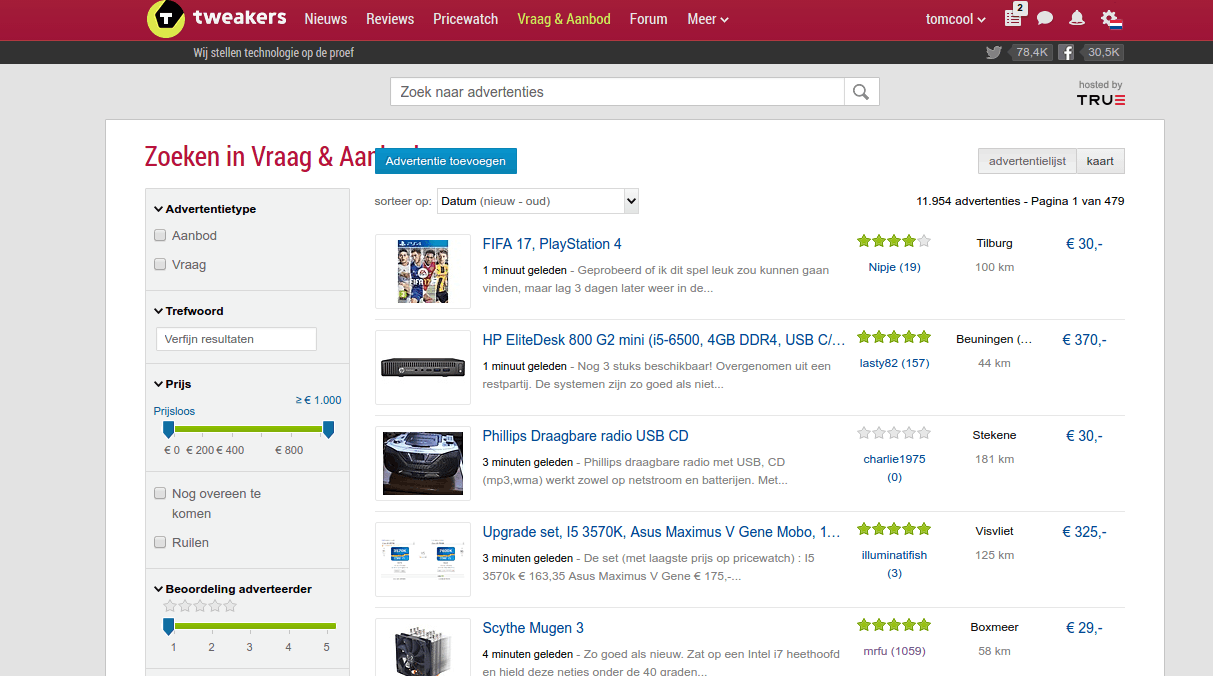Click the Facebook count 30,5K
Viewport: 1213px width, 676px height.
click(1103, 52)
